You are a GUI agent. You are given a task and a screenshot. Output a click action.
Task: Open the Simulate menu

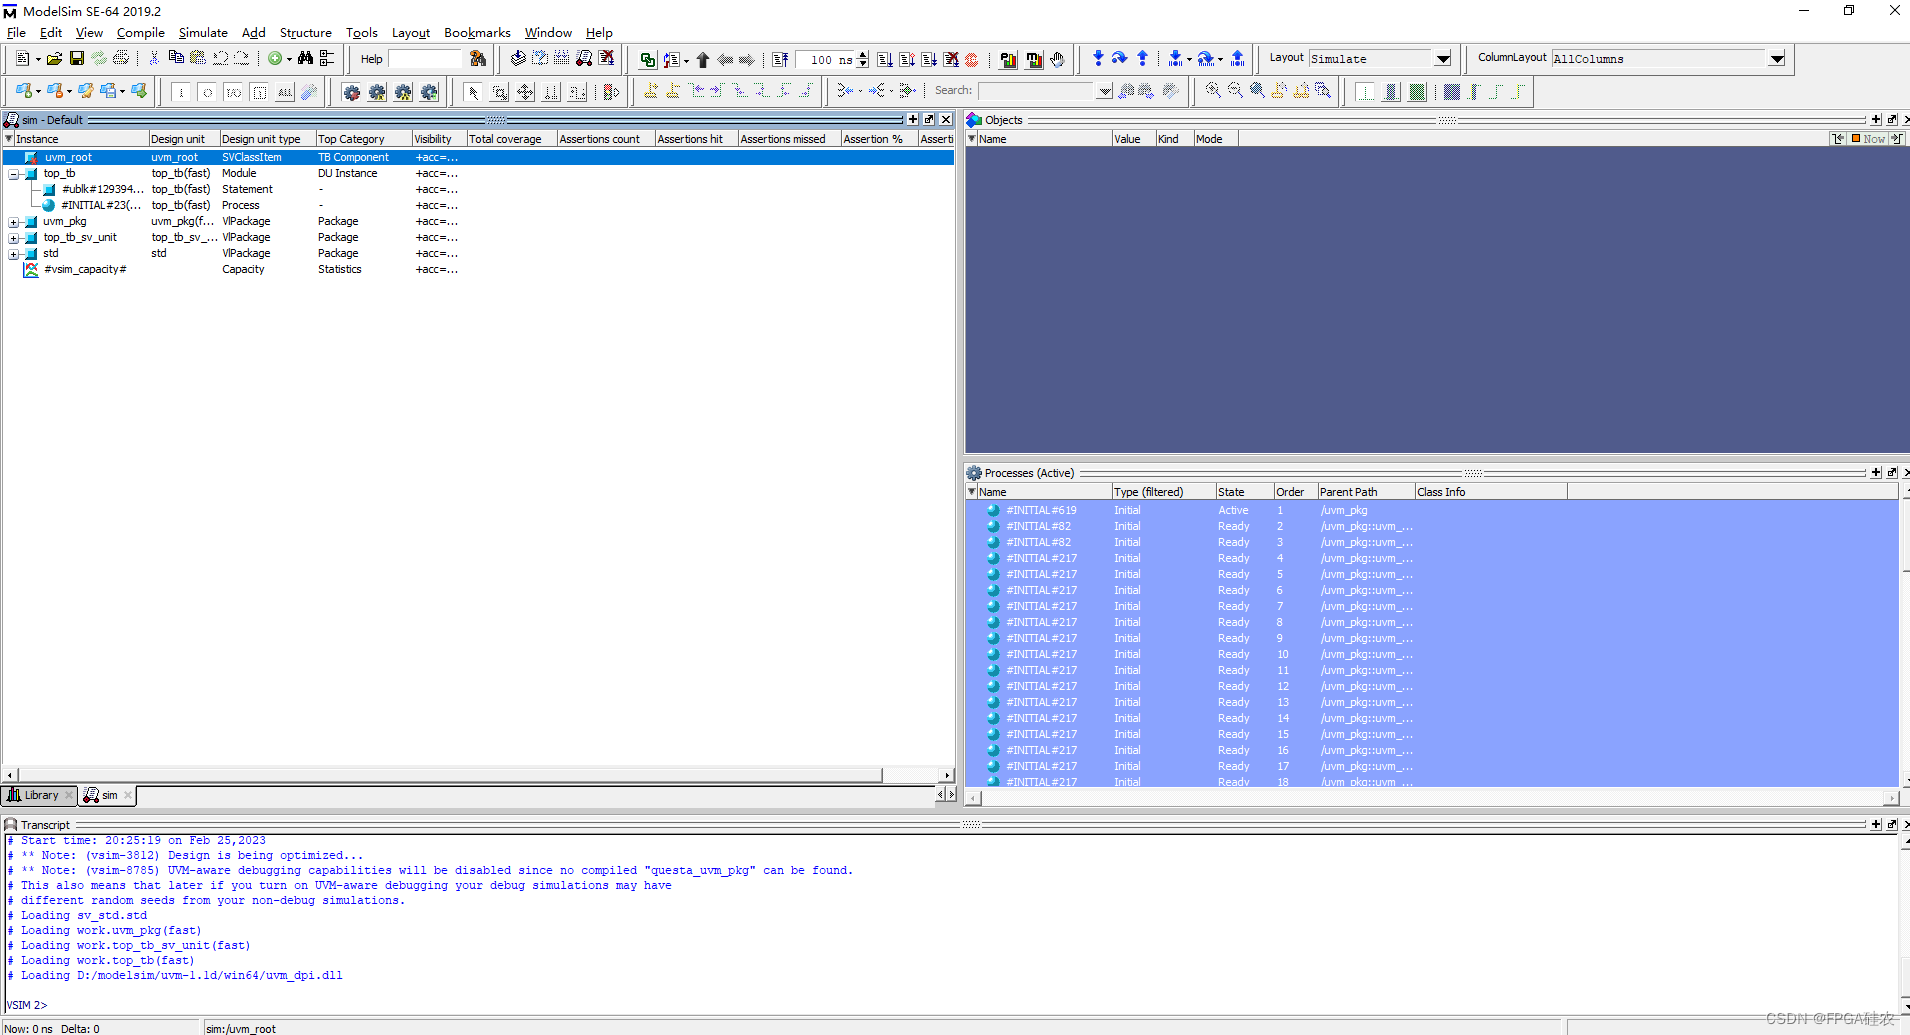[203, 33]
